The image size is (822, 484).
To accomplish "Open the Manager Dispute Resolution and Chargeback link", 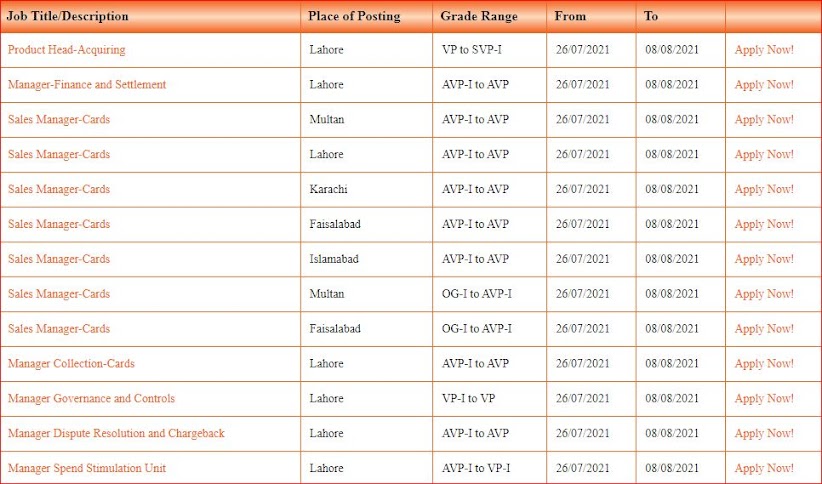I will point(116,433).
